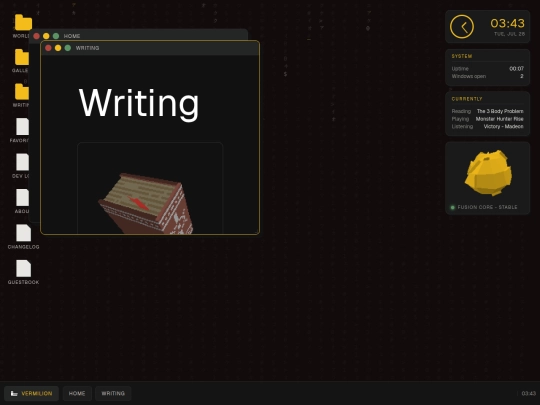Click the yellow fusion core 3D model
The height and width of the screenshot is (405, 540).
[488, 173]
